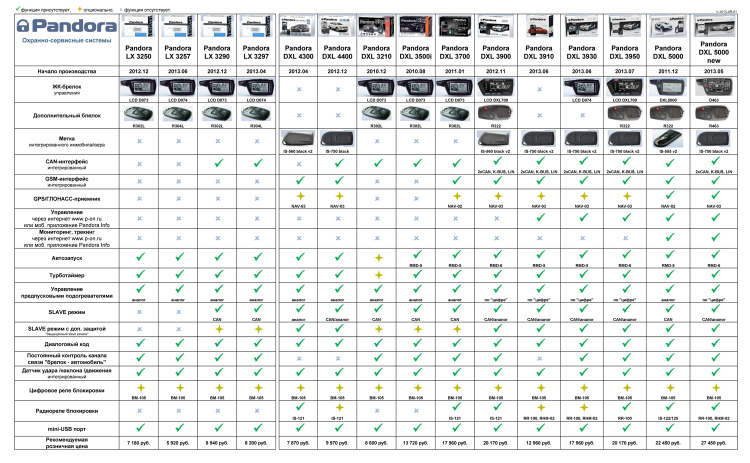Viewport: 750px width, 463px height.
Task: Click the Pandora LX 3257 model name
Action: (178, 52)
